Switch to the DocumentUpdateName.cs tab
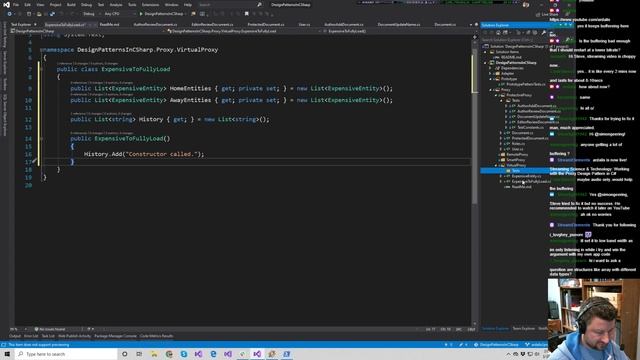Viewport: 640px width, 360px height. click(398, 24)
